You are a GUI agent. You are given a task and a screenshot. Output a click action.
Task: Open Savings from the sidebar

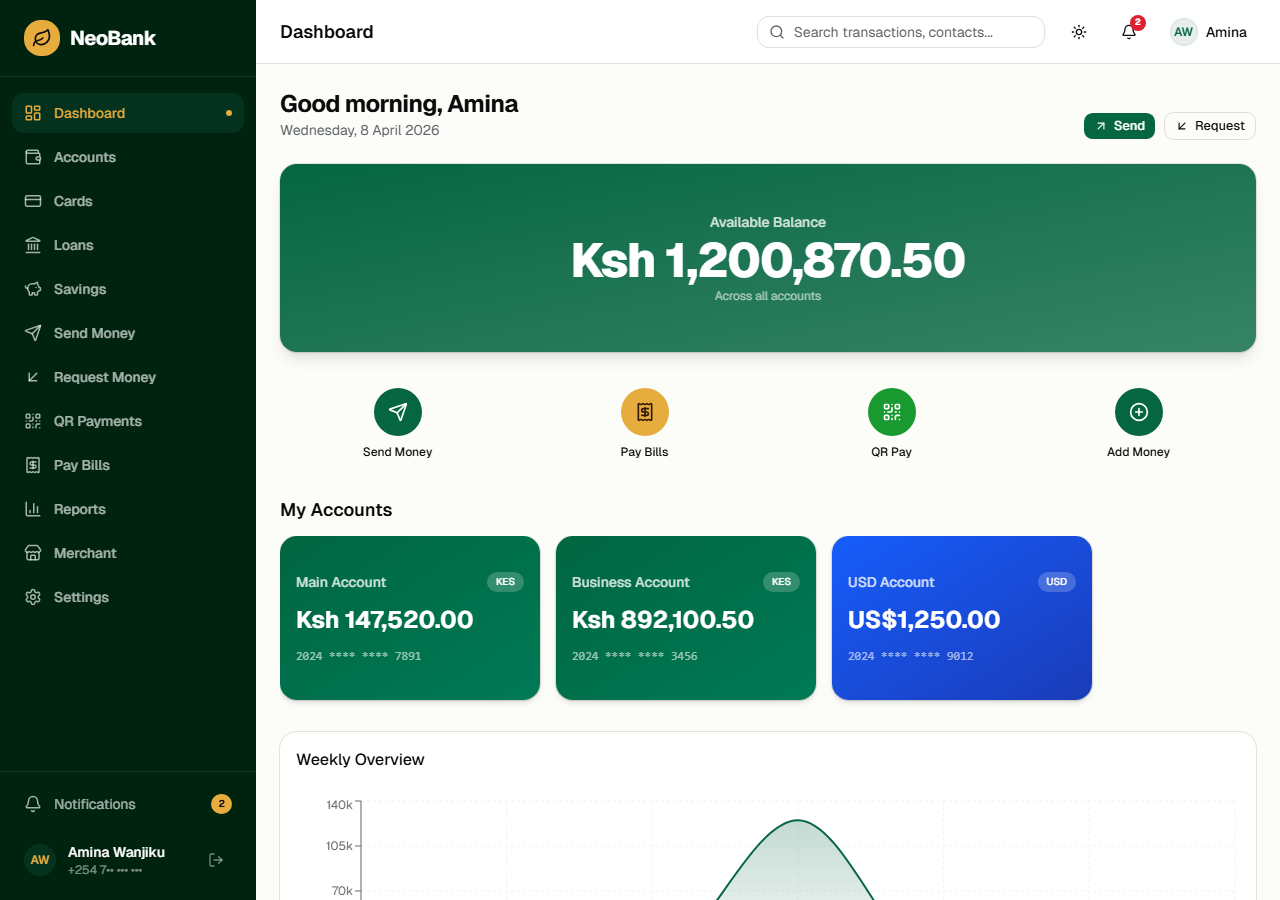point(128,289)
